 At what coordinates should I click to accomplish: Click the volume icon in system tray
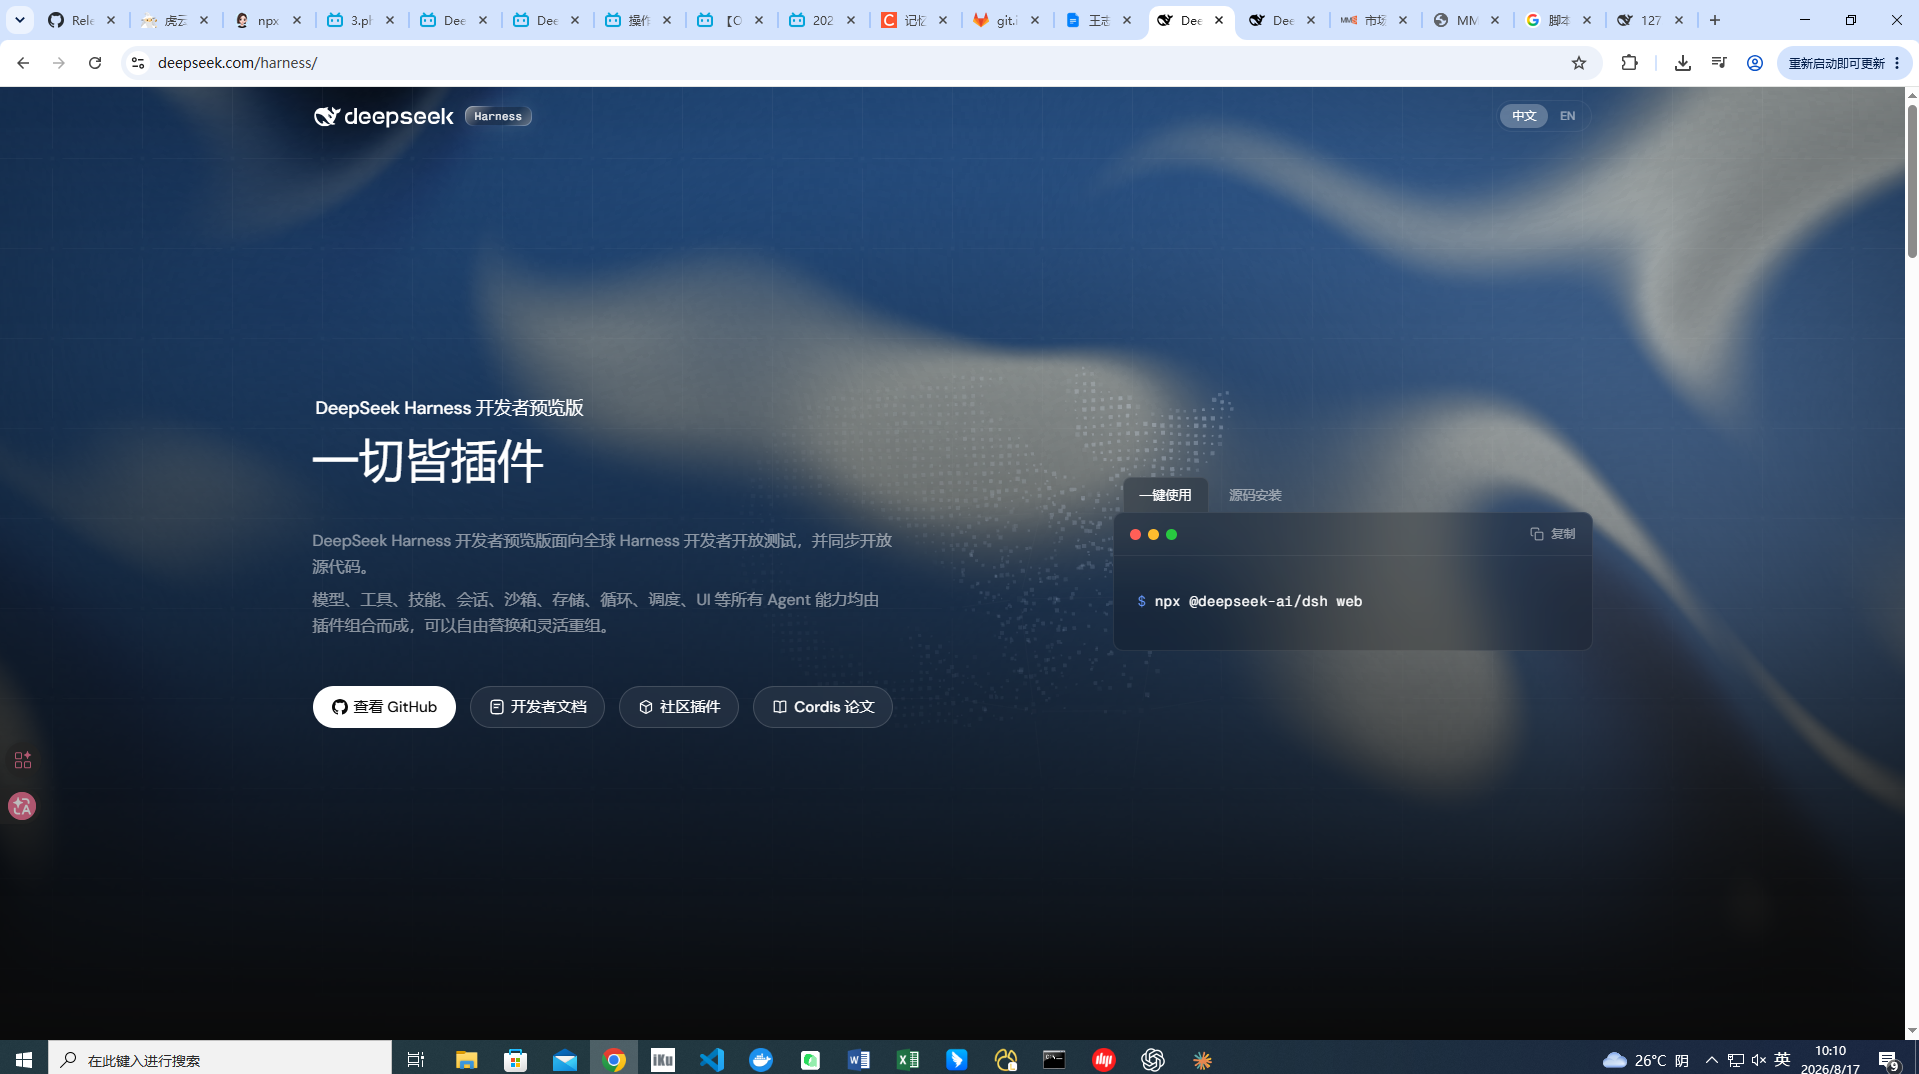click(1759, 1059)
